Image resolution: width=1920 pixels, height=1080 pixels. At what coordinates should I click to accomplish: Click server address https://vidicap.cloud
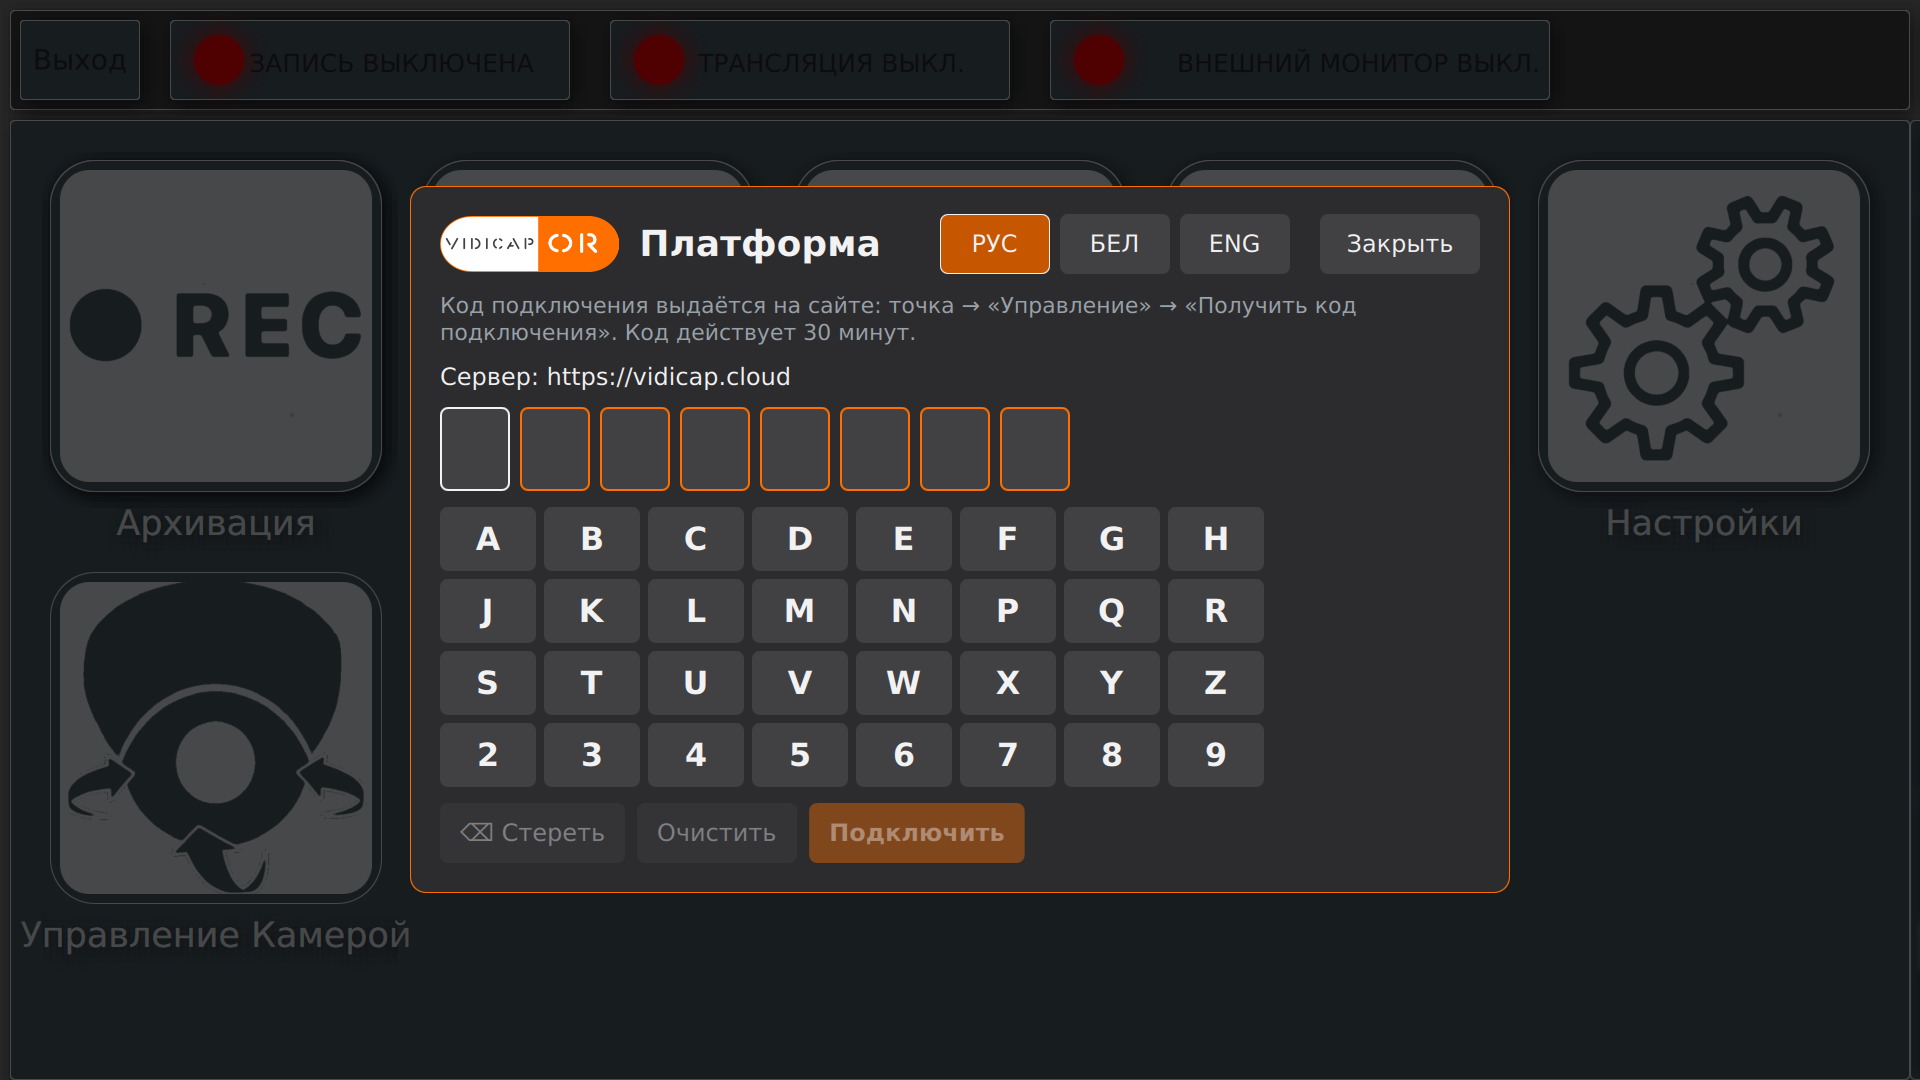point(668,377)
